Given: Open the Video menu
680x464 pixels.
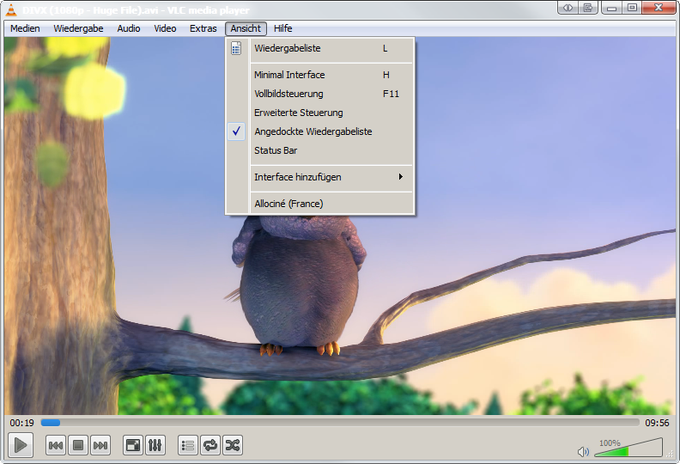Looking at the screenshot, I should point(165,29).
